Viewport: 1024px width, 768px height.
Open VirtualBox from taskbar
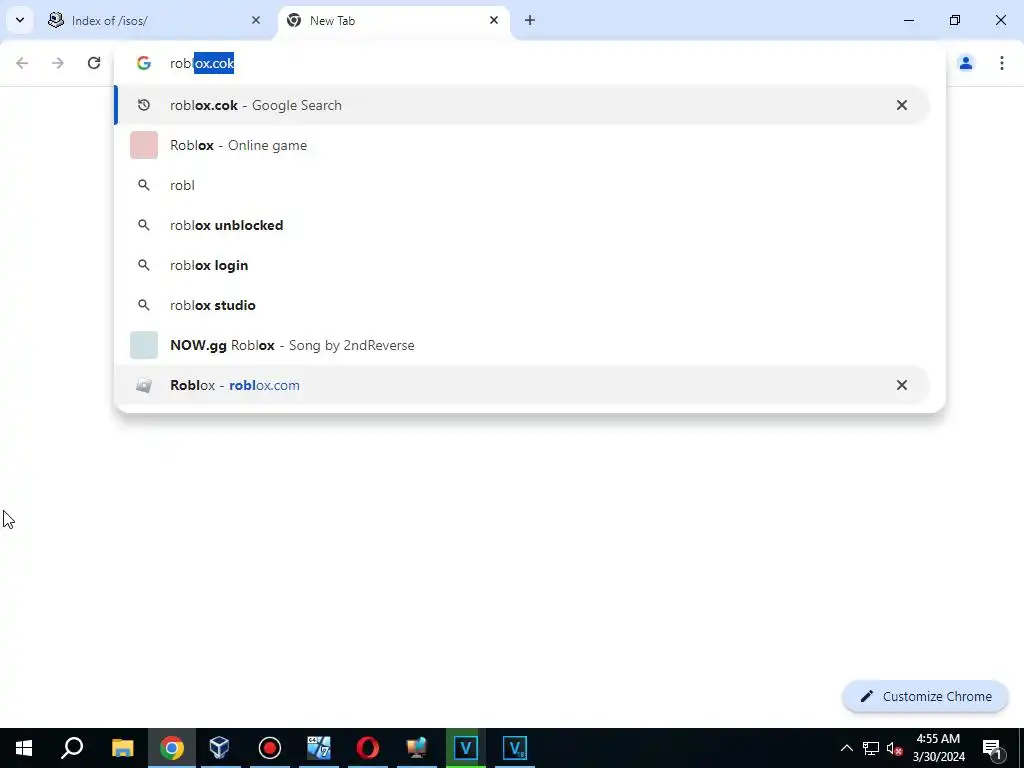click(220, 748)
